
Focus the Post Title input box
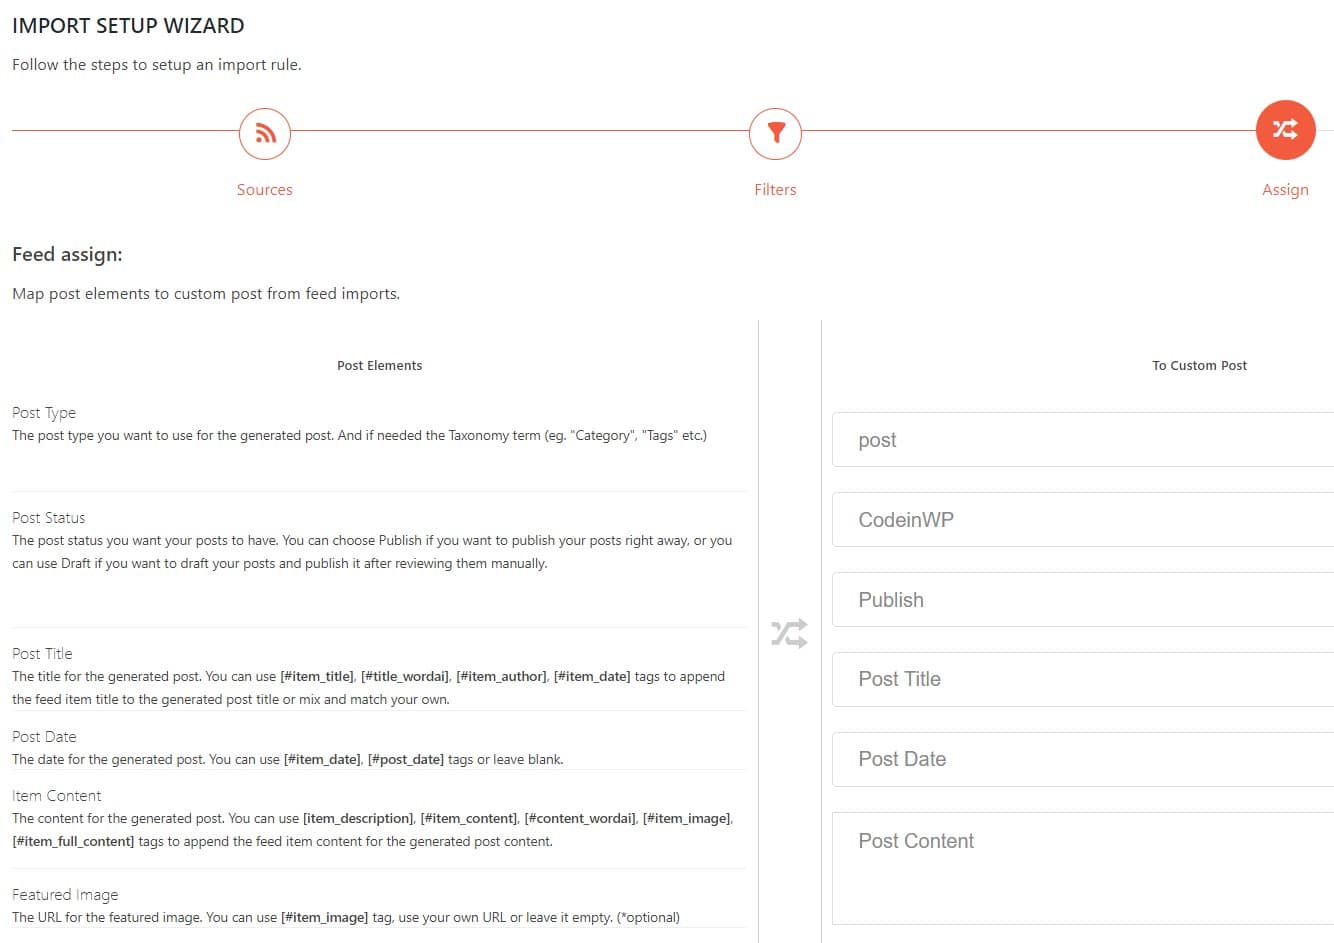click(1080, 679)
